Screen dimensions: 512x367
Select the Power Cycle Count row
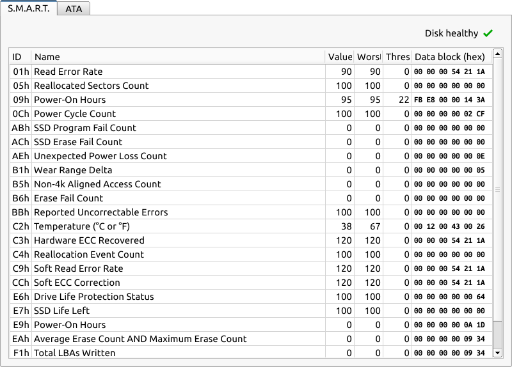(251, 114)
